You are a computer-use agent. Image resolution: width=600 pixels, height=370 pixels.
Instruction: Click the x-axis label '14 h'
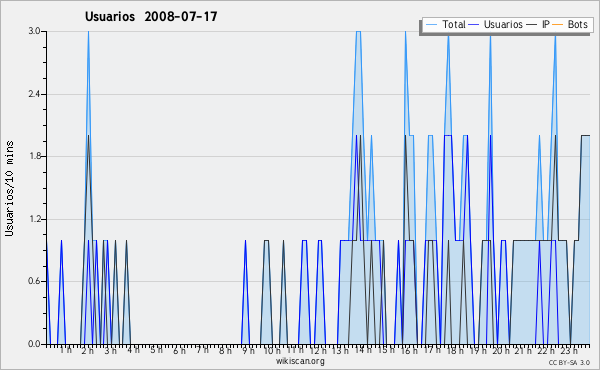click(x=363, y=350)
